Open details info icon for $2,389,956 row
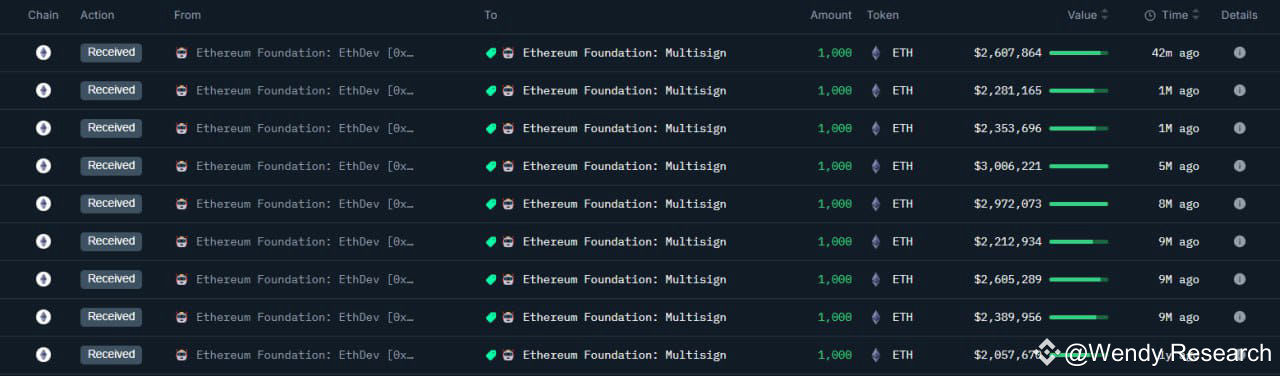1280x376 pixels. [1239, 317]
